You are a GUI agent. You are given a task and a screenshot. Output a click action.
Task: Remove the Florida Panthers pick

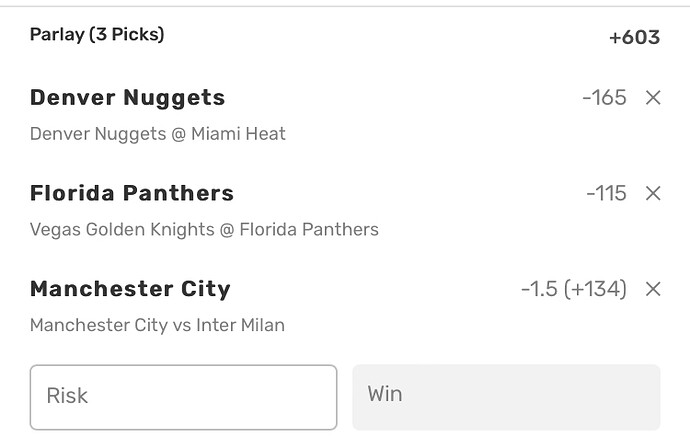point(653,193)
